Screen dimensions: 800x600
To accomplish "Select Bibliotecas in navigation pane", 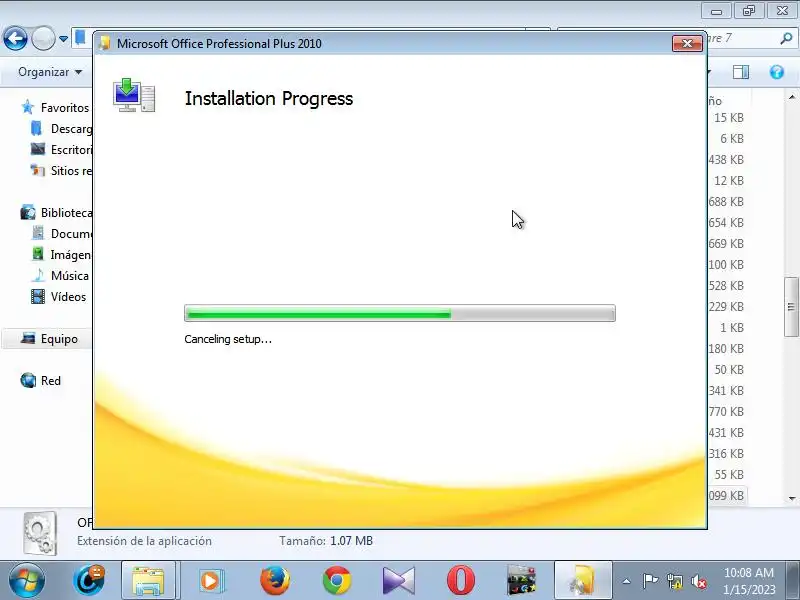I will [66, 213].
